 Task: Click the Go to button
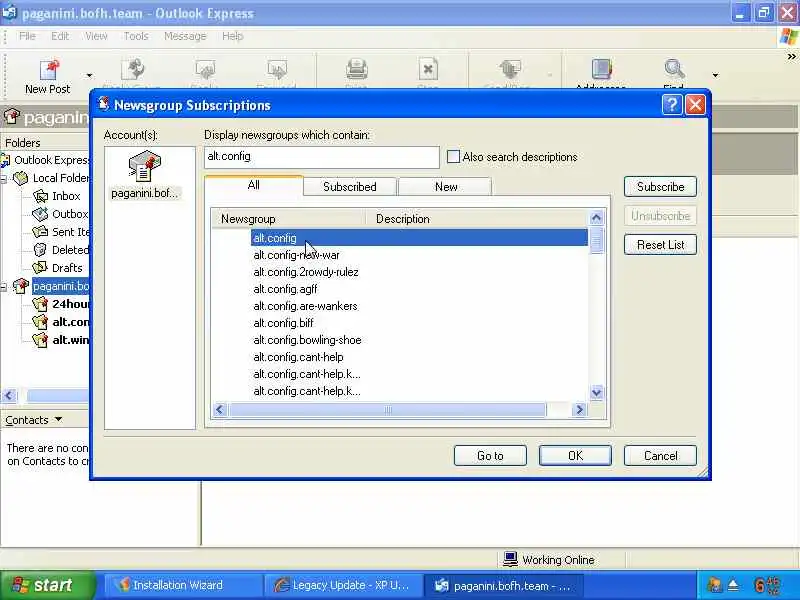(x=490, y=456)
